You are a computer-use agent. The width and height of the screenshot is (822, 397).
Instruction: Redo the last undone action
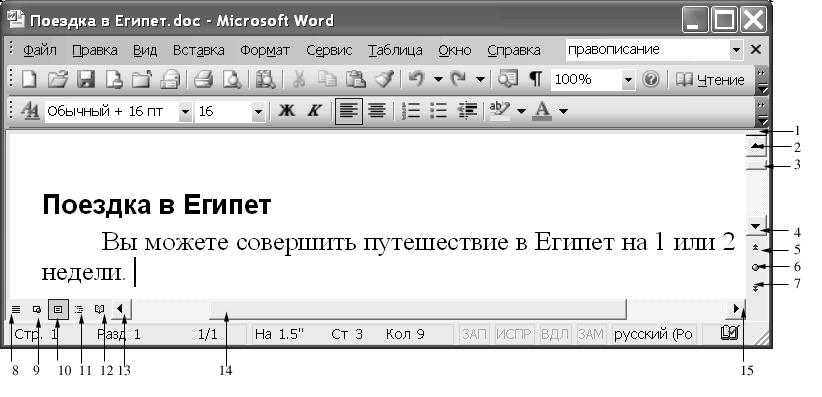tap(458, 80)
